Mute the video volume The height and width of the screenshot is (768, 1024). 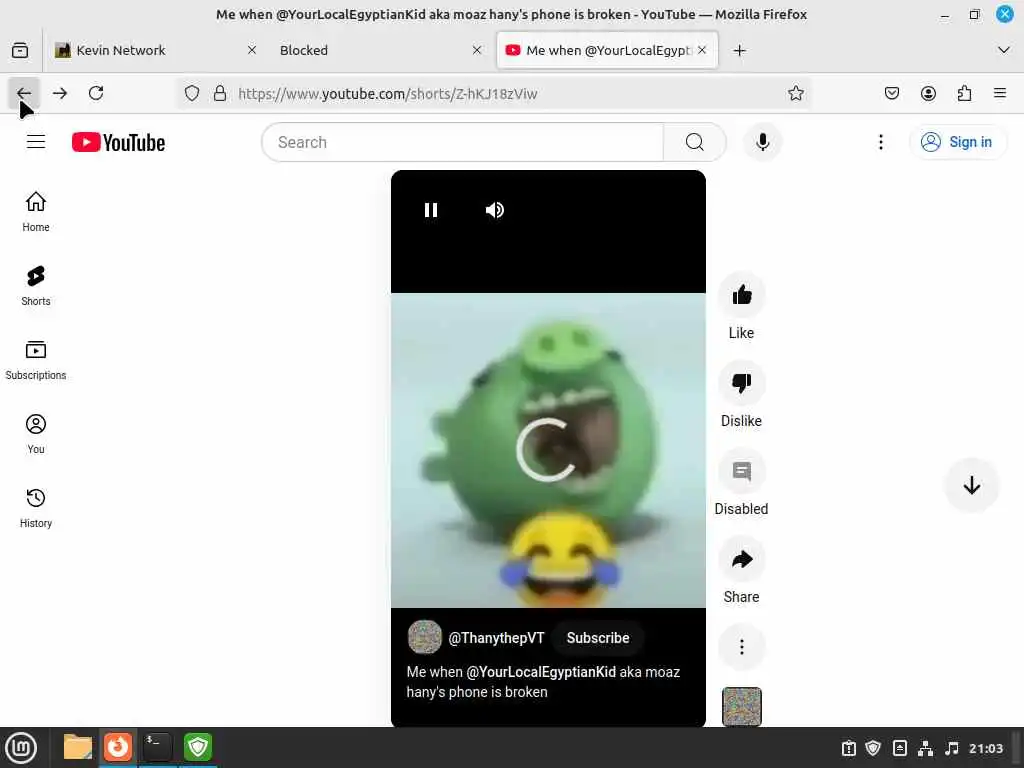pos(494,210)
